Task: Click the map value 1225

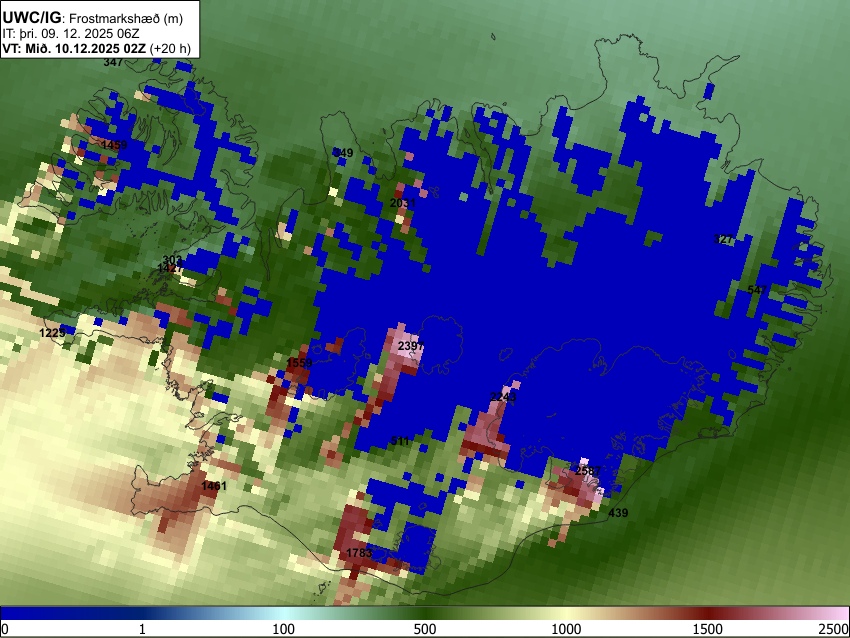Action: (x=53, y=332)
